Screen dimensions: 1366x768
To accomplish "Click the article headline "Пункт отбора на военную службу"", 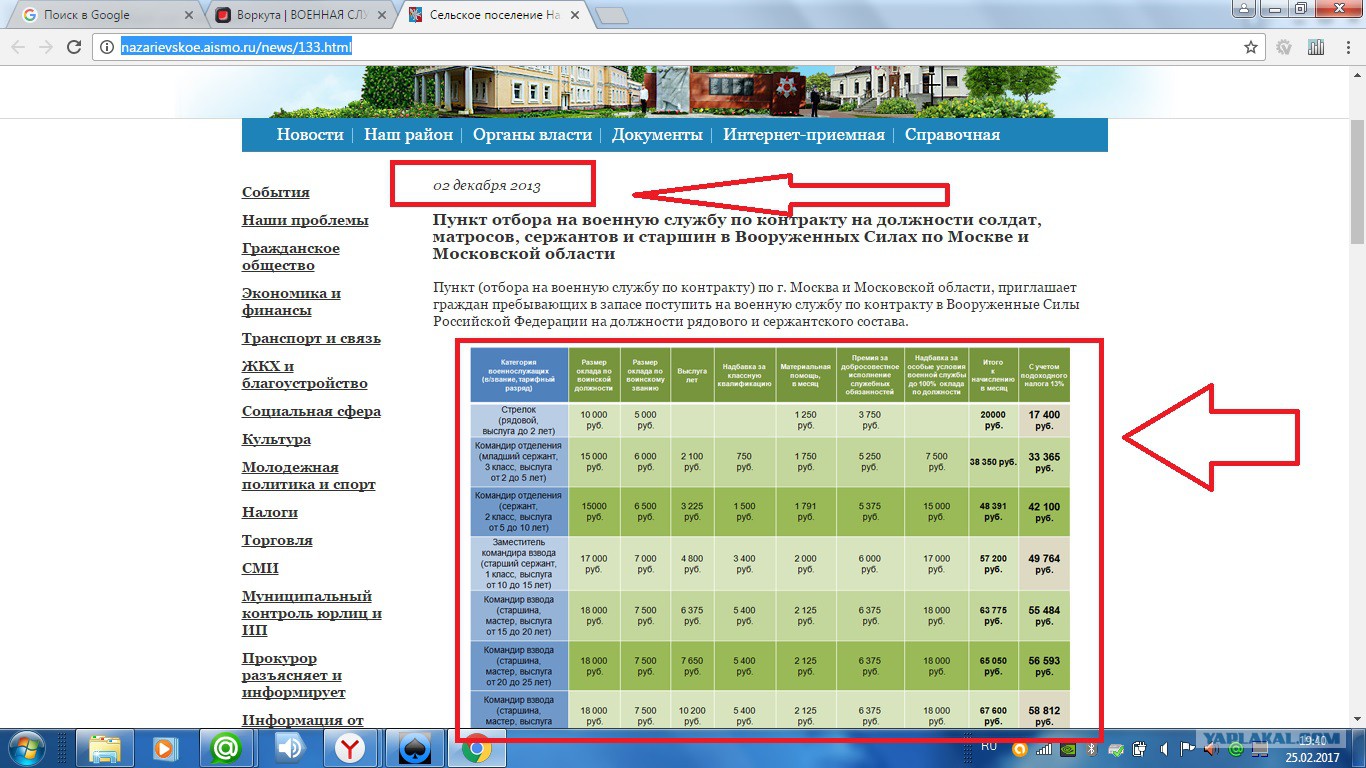I will point(737,237).
